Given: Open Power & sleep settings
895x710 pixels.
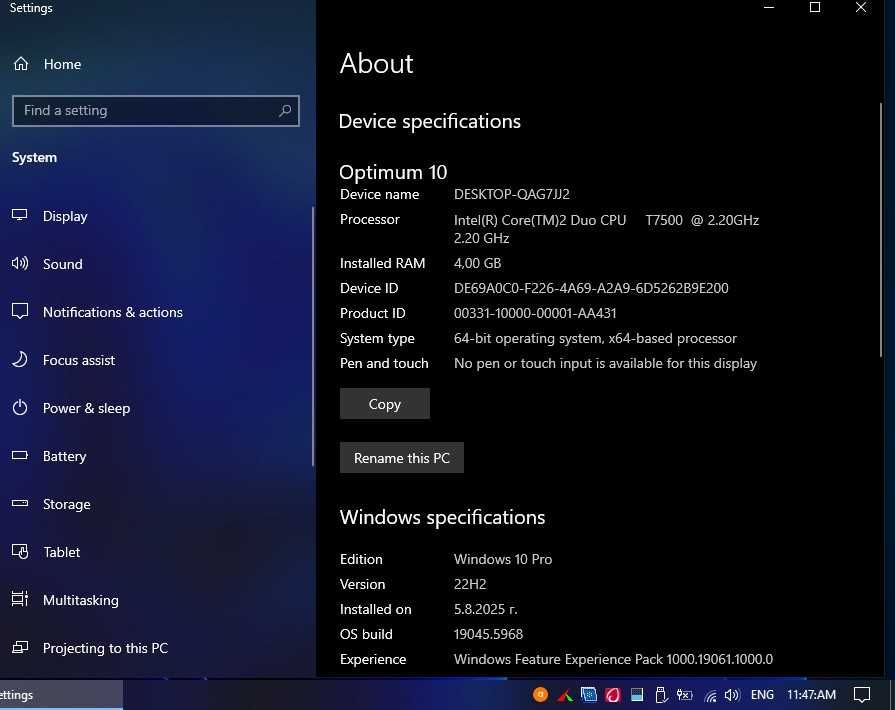Looking at the screenshot, I should coord(86,408).
